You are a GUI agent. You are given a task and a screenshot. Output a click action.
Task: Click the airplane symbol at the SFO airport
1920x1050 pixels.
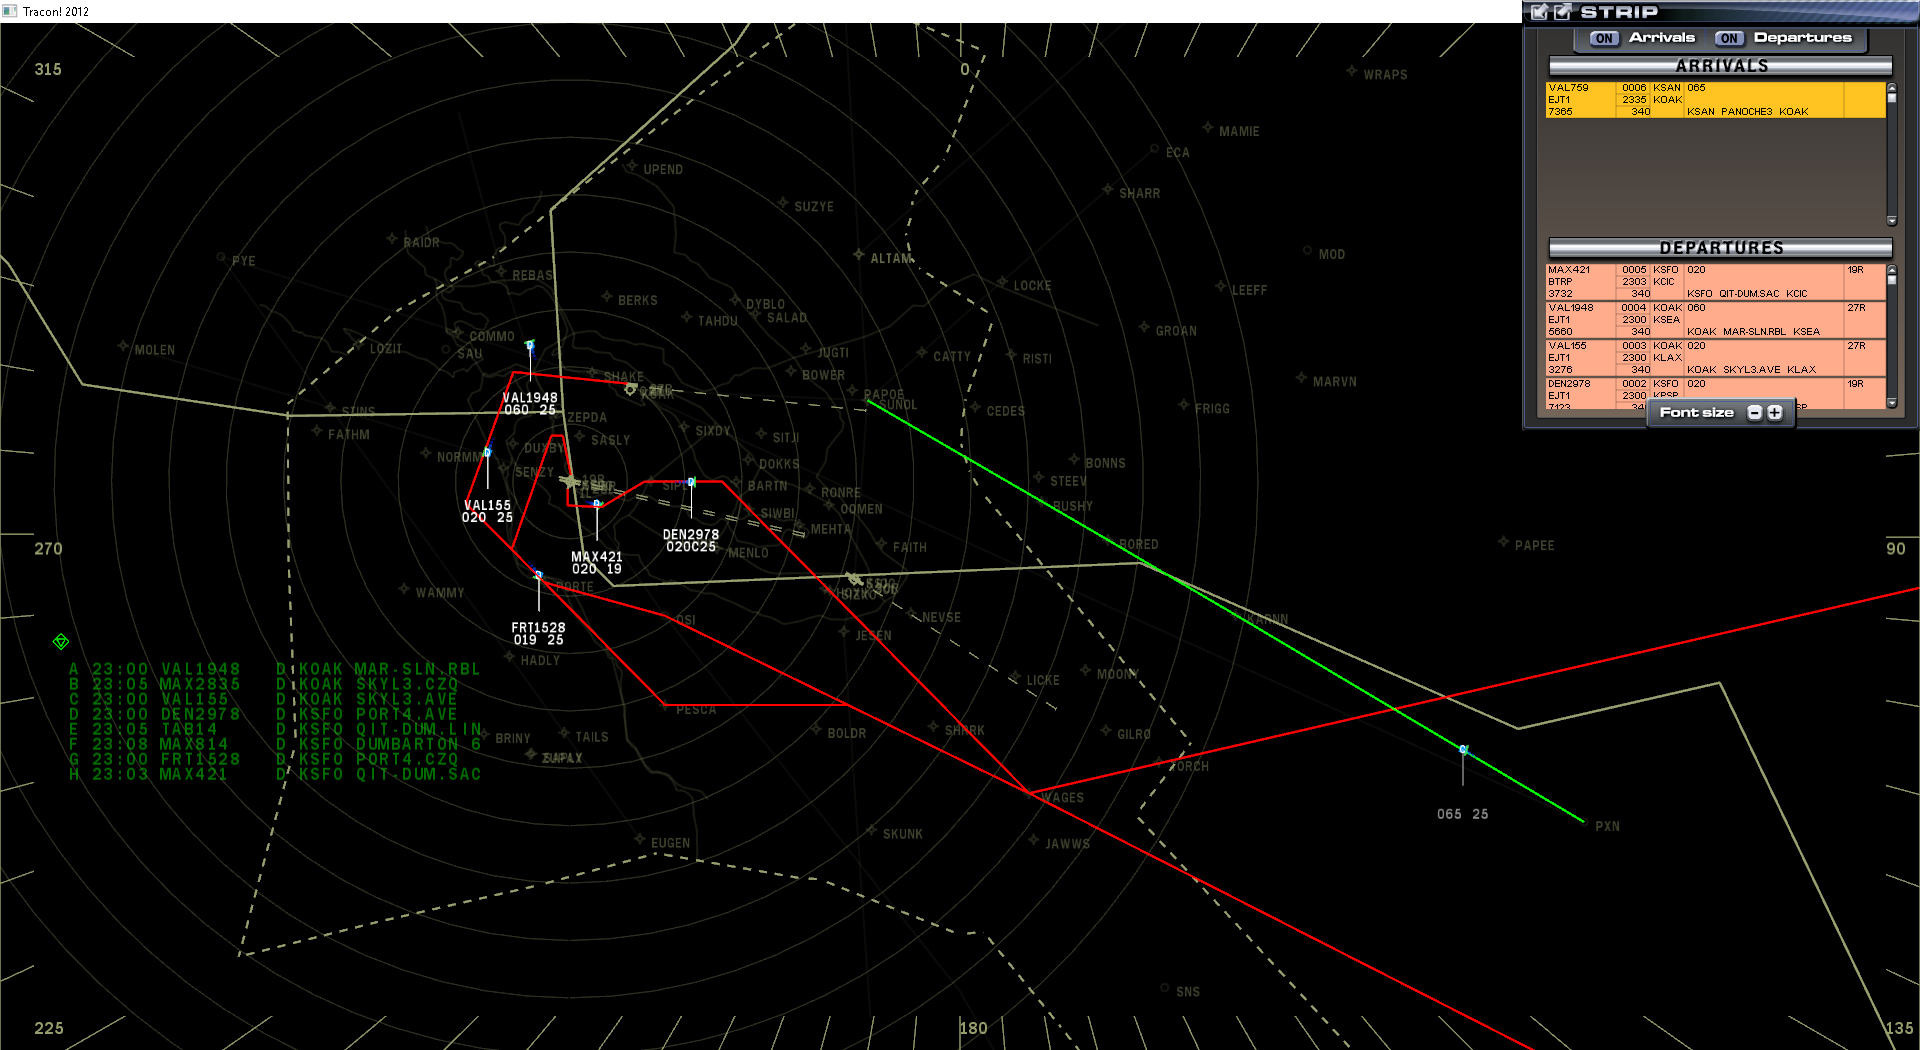569,482
